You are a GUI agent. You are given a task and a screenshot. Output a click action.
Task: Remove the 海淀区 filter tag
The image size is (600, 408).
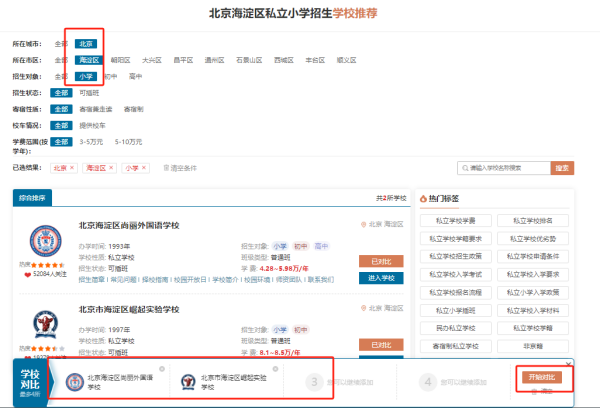110,169
